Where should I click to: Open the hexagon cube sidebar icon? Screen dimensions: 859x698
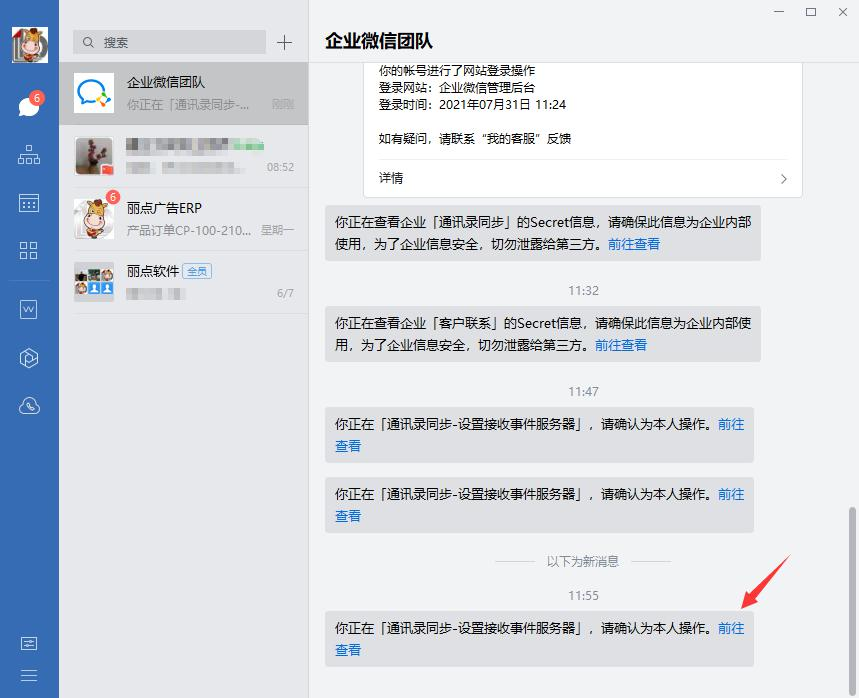tap(29, 358)
